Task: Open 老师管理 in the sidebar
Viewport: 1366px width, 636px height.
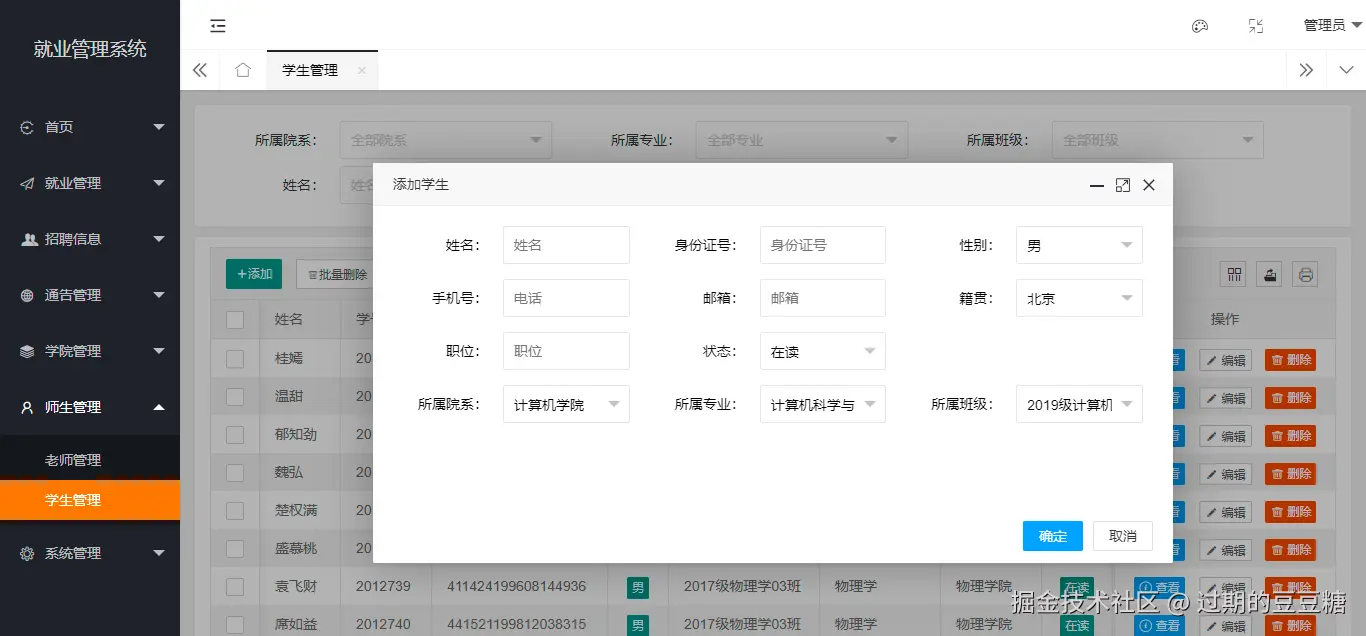Action: click(90, 460)
